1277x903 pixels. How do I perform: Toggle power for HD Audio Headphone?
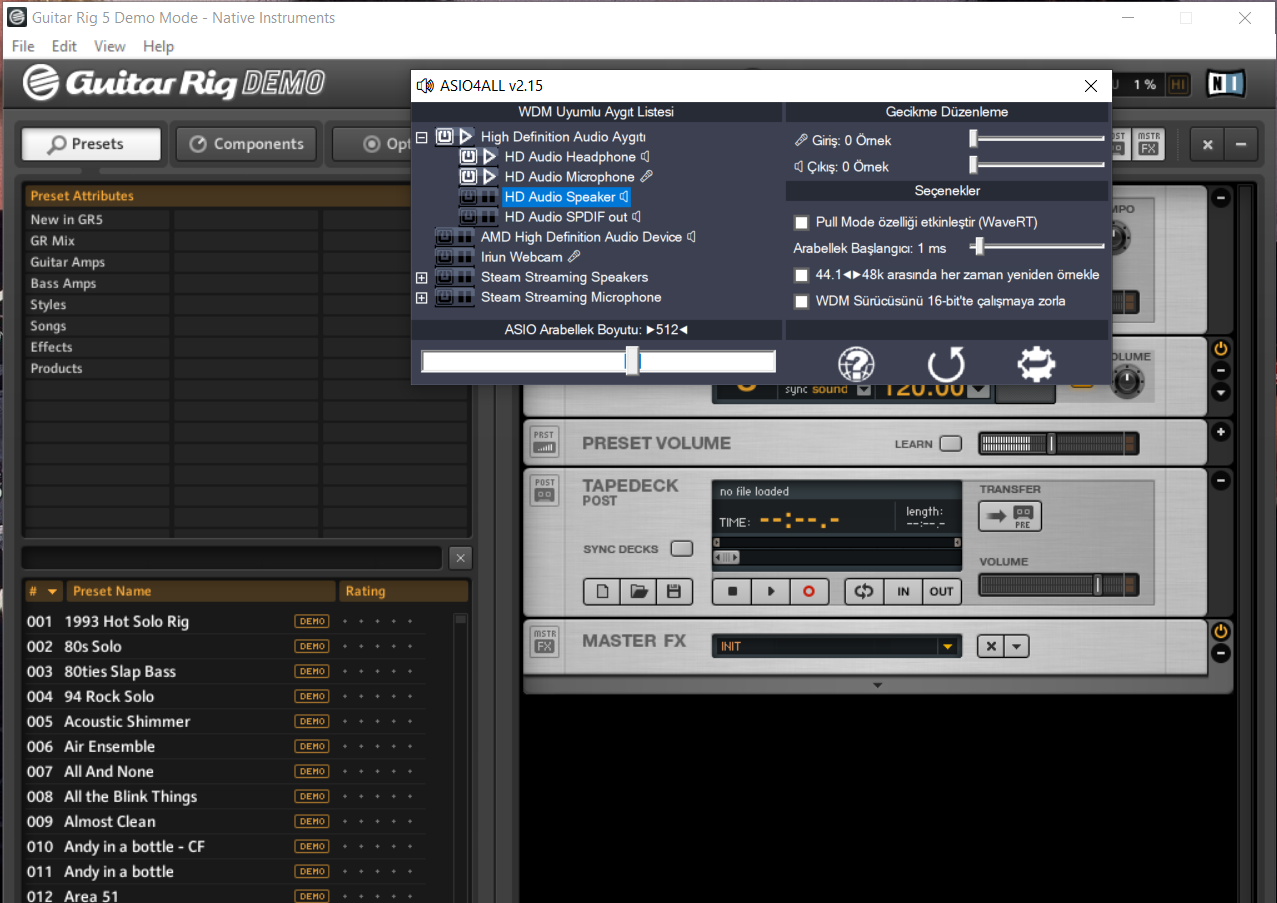click(468, 157)
